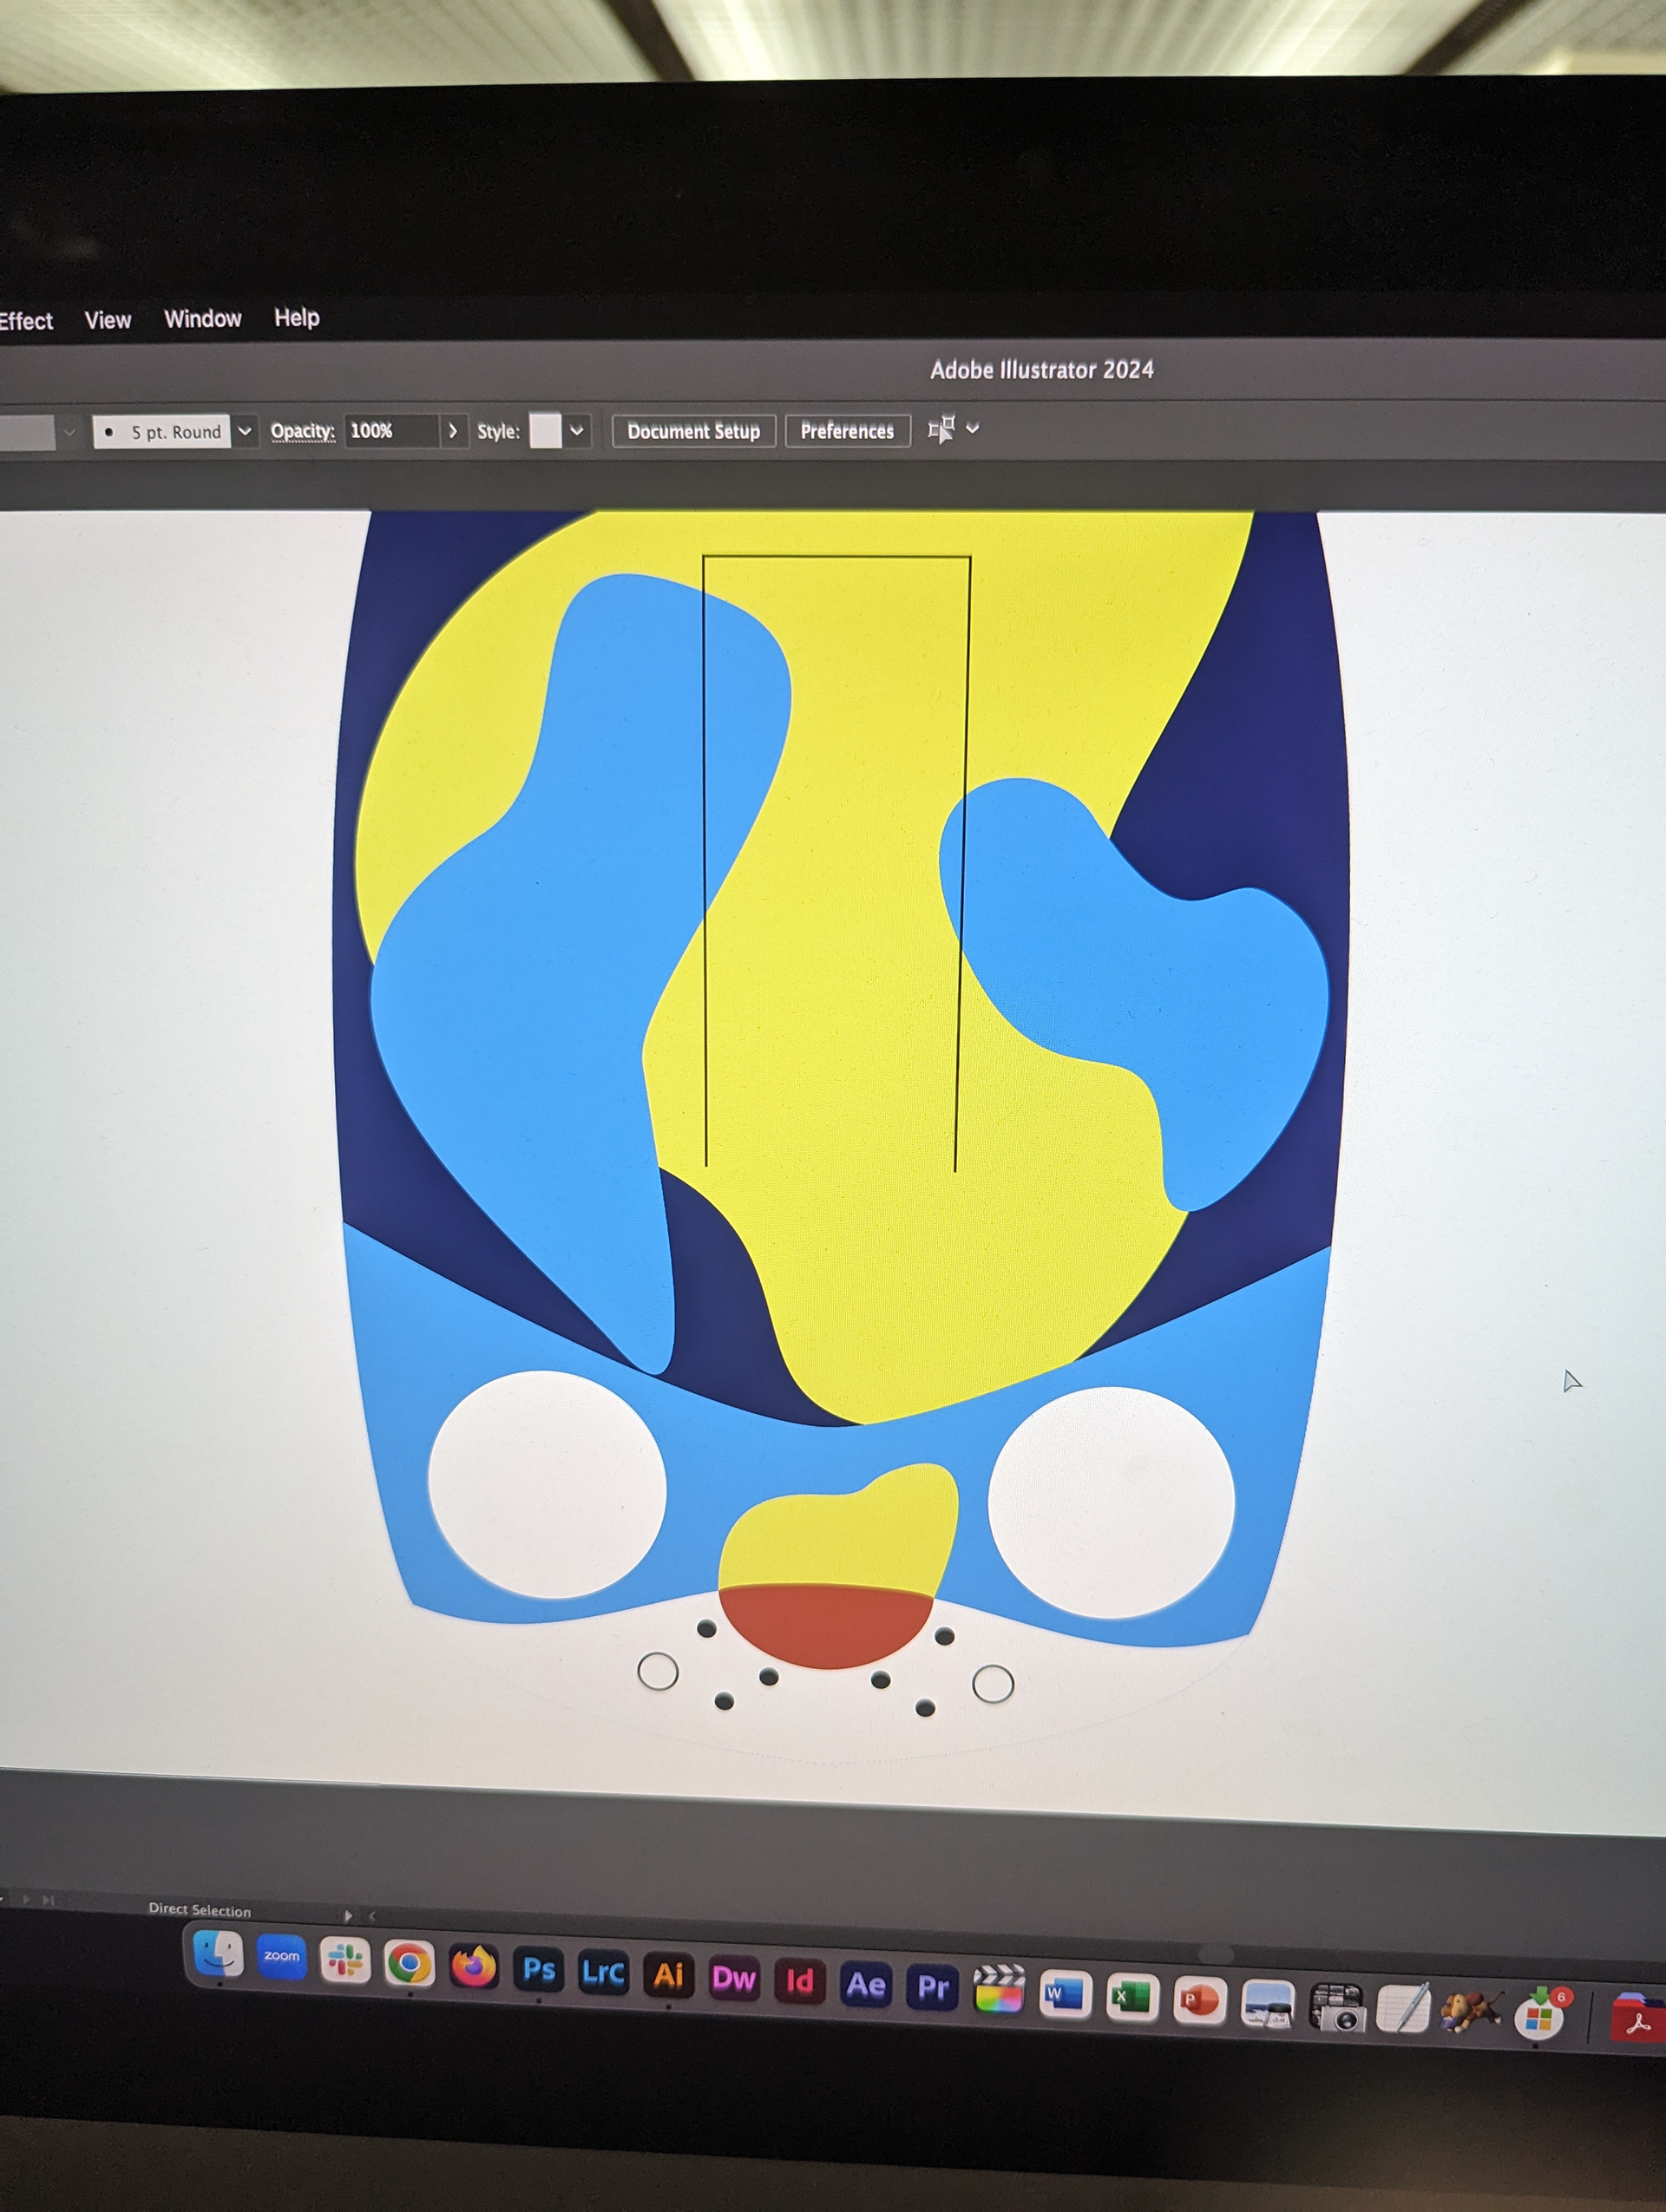Open Microsoft Excel from the dock
Screen dimensions: 1666x2212
point(1132,1998)
